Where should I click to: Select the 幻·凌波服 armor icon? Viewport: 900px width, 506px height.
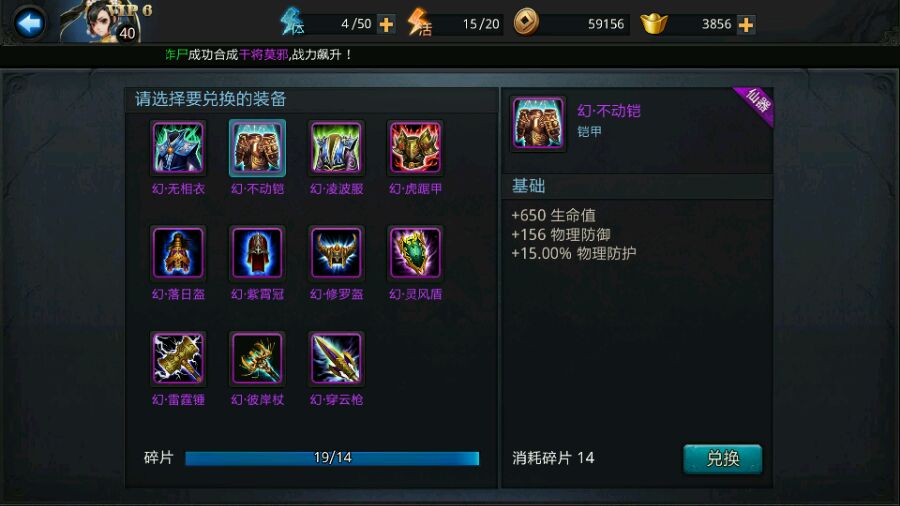pos(336,147)
